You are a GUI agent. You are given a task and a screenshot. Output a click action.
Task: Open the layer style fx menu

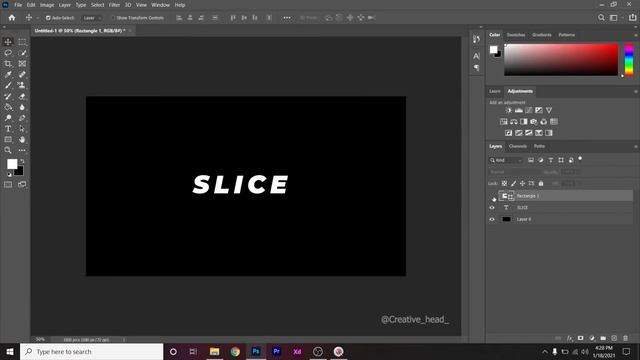click(570, 338)
